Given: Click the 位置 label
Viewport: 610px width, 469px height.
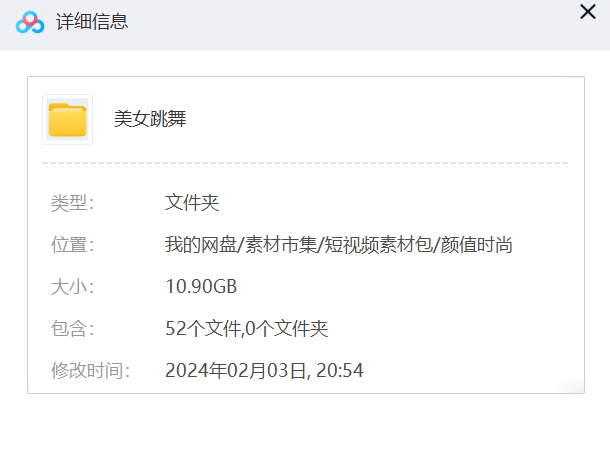Looking at the screenshot, I should pos(72,245).
